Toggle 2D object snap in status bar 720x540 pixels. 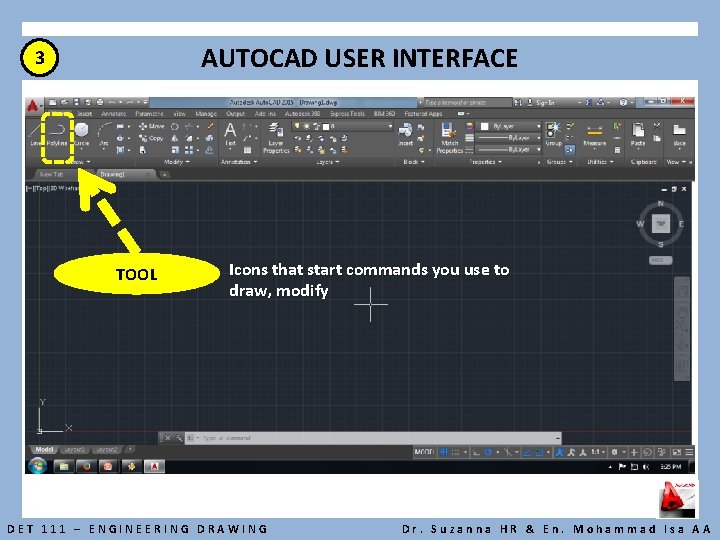[x=539, y=452]
